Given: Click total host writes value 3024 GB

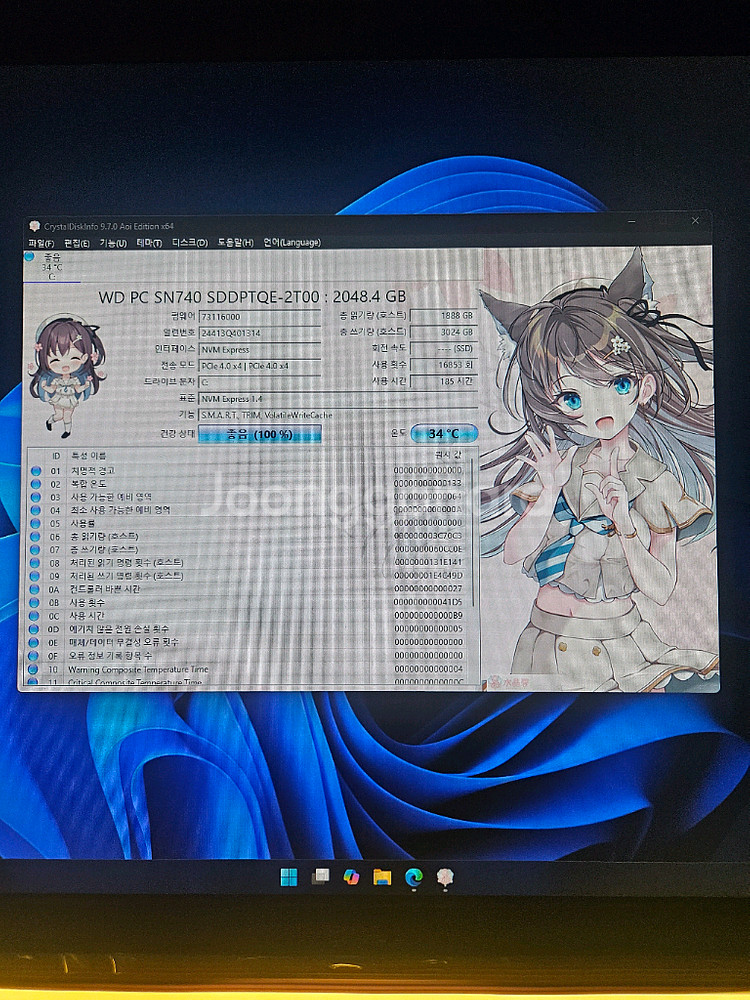Looking at the screenshot, I should (443, 332).
